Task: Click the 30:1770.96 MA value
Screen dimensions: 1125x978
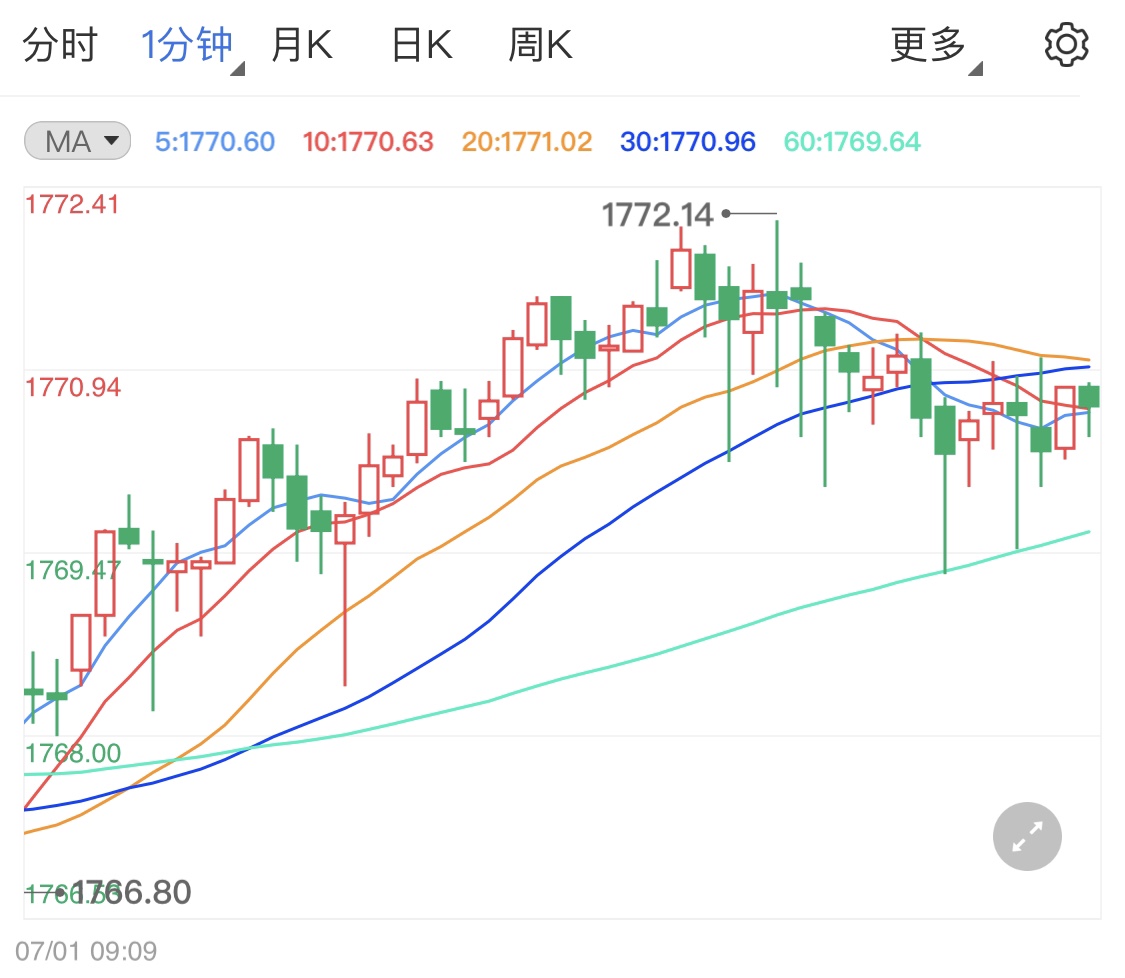Action: coord(687,141)
